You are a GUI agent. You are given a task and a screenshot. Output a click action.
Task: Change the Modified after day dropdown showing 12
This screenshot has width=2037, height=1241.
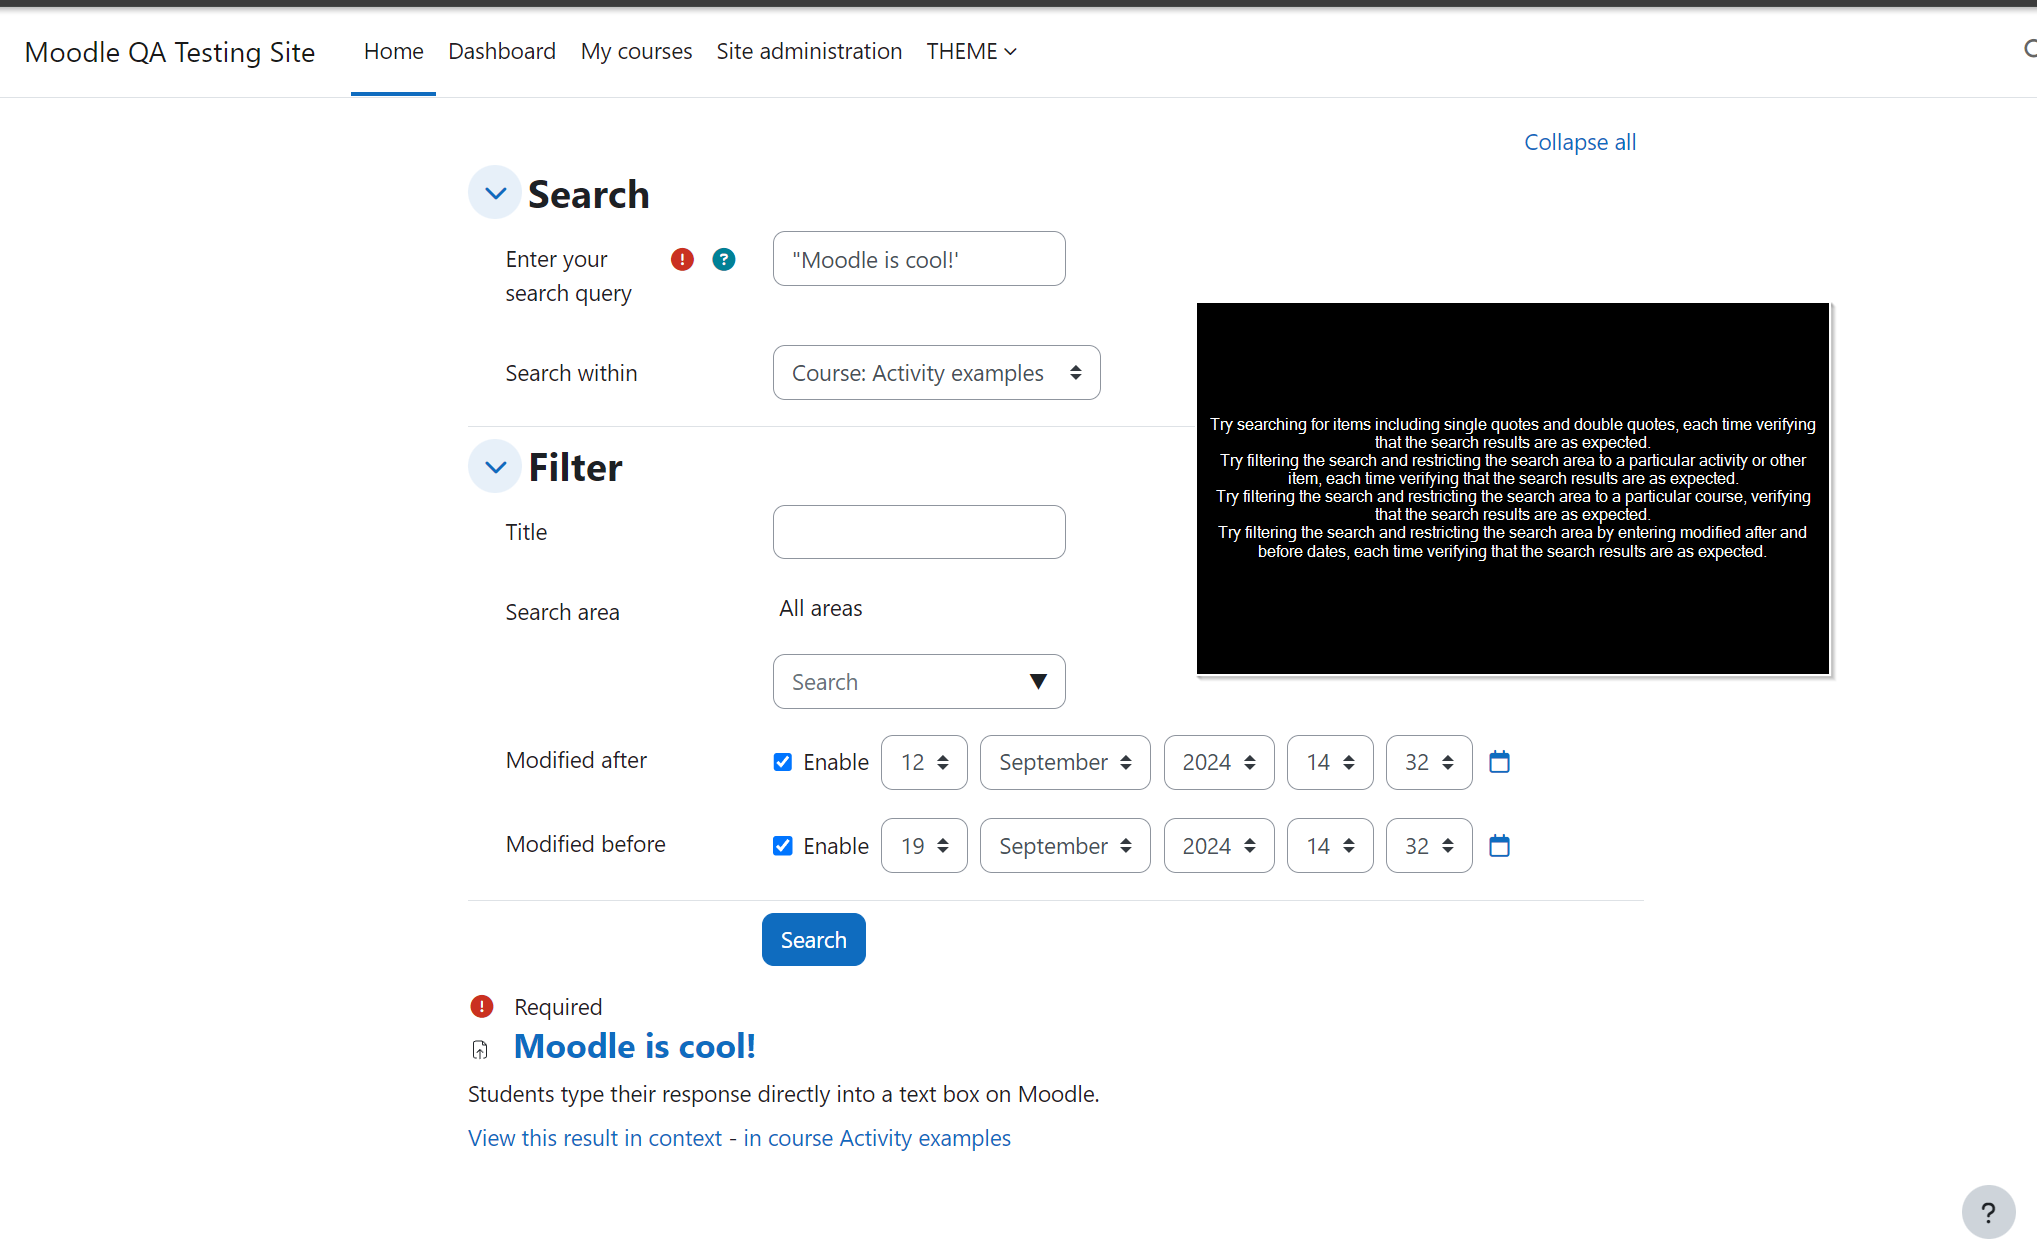pos(924,762)
